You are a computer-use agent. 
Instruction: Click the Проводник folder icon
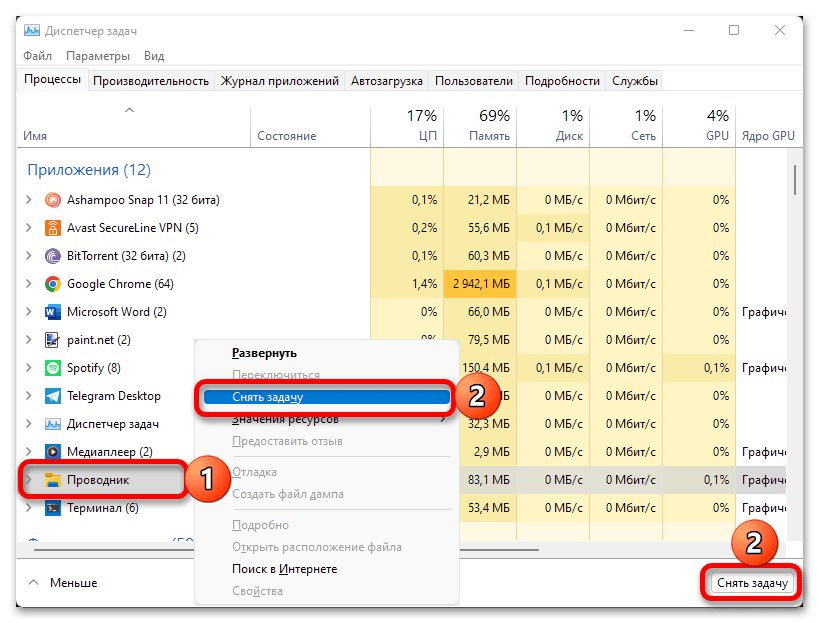click(53, 480)
